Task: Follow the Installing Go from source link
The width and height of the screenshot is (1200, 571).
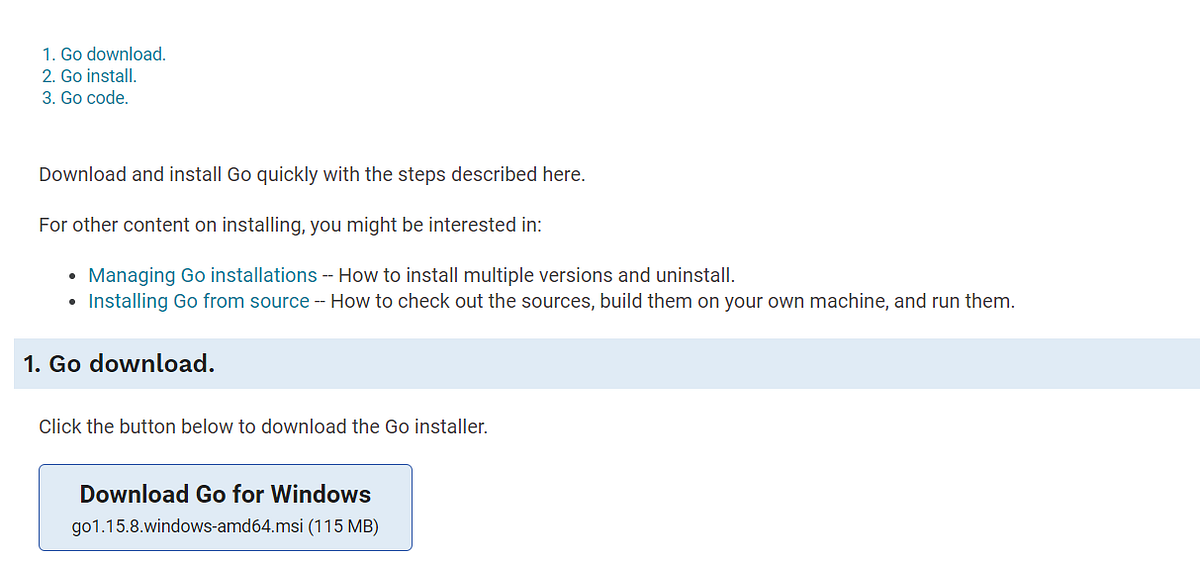Action: click(199, 301)
